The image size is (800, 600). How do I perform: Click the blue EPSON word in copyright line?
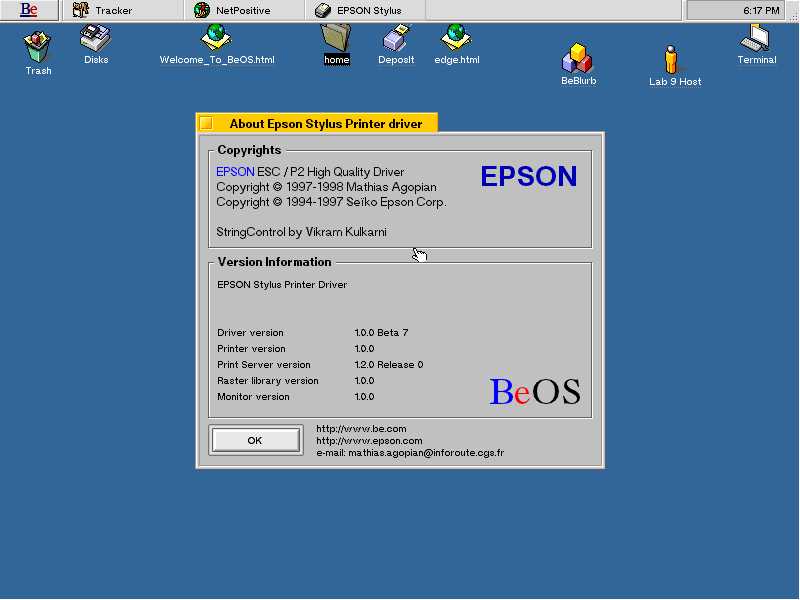click(235, 172)
